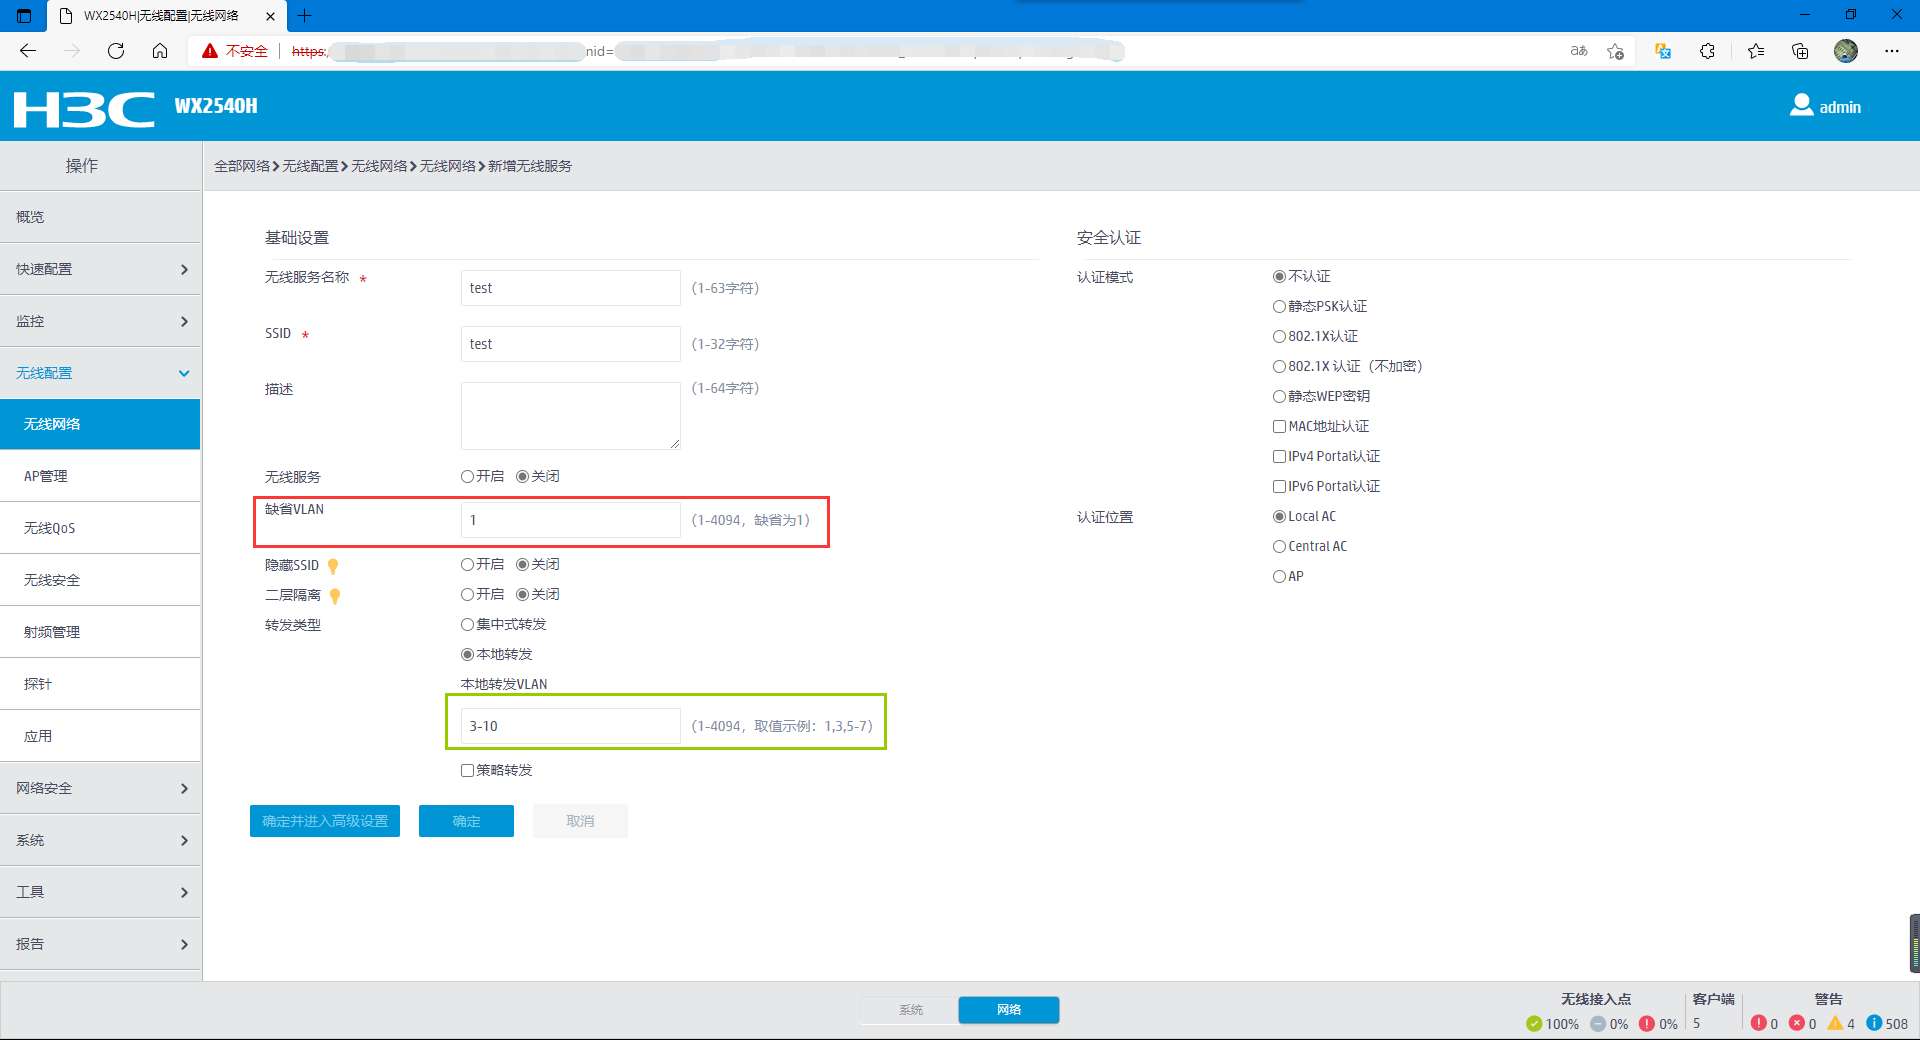This screenshot has width=1920, height=1040.
Task: Open 无线QoS in the sidebar
Action: click(100, 528)
